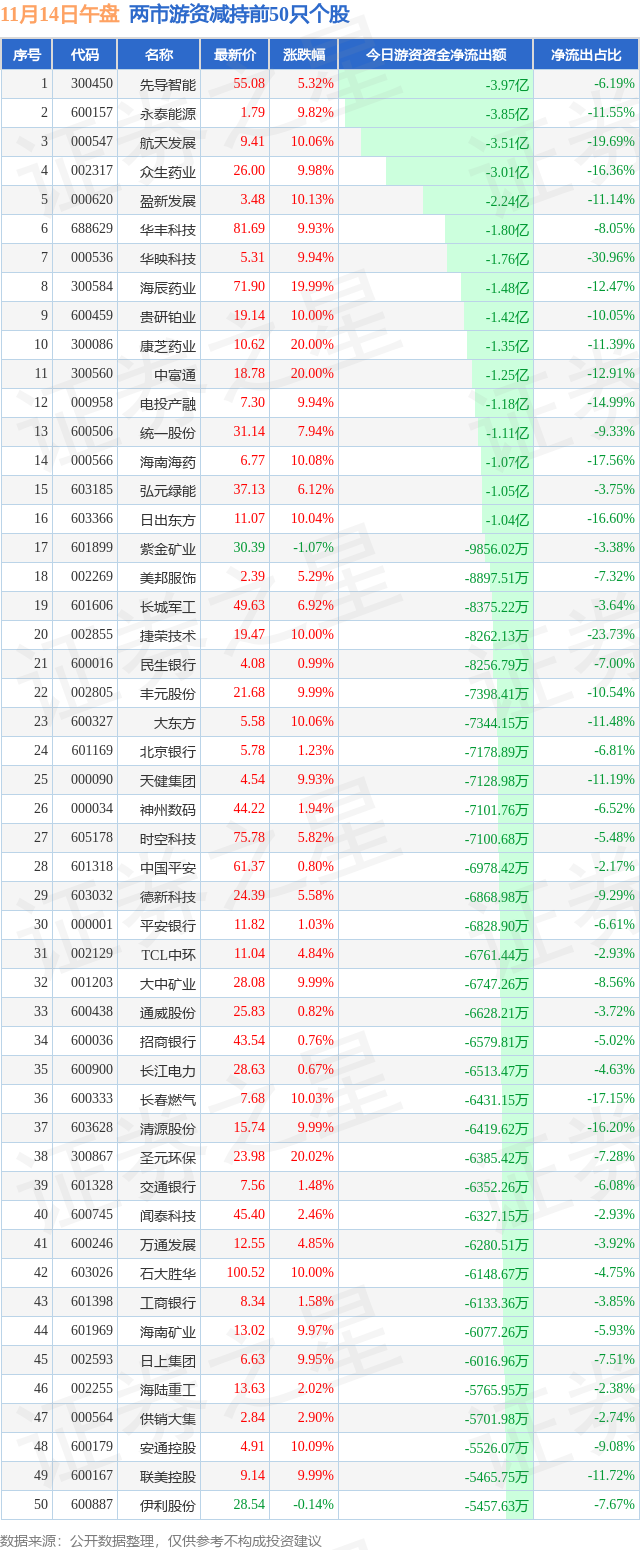Click code 600900 for 长江电力
640x1550 pixels.
[92, 1070]
